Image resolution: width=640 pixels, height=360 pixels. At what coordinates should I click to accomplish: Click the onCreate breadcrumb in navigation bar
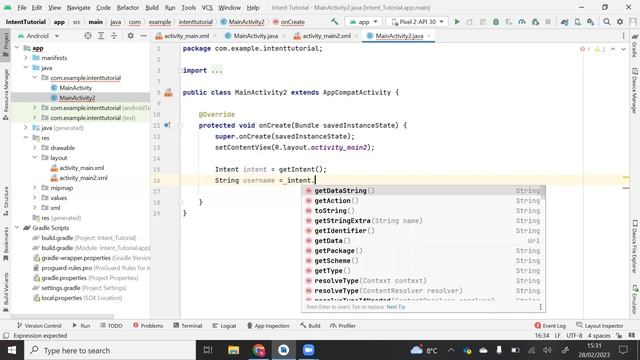[292, 22]
